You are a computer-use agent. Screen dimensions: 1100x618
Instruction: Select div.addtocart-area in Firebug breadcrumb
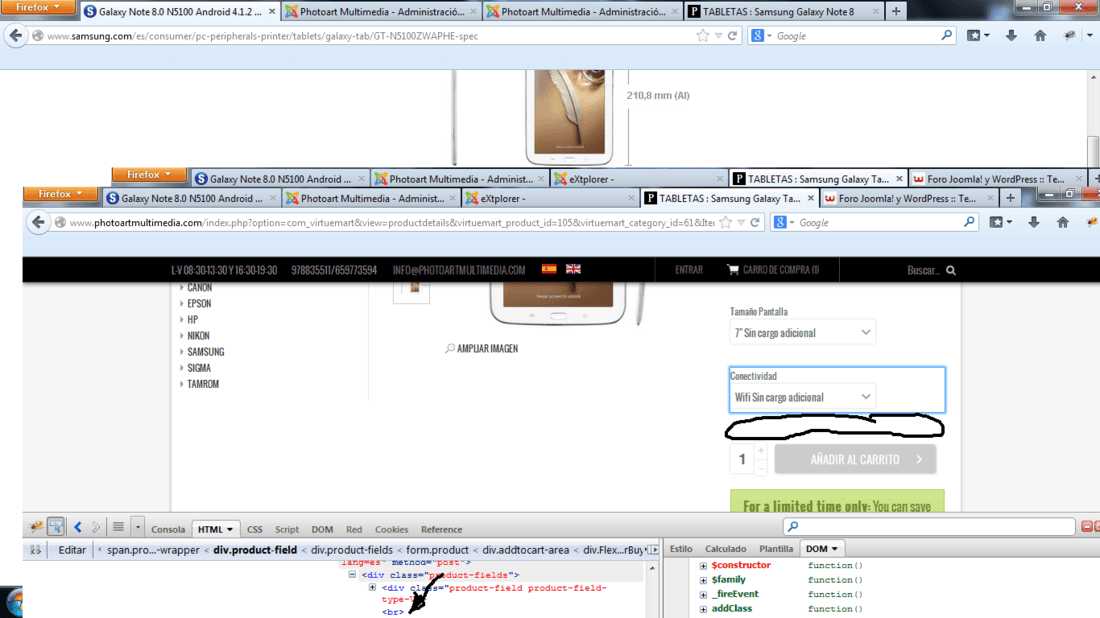point(525,550)
